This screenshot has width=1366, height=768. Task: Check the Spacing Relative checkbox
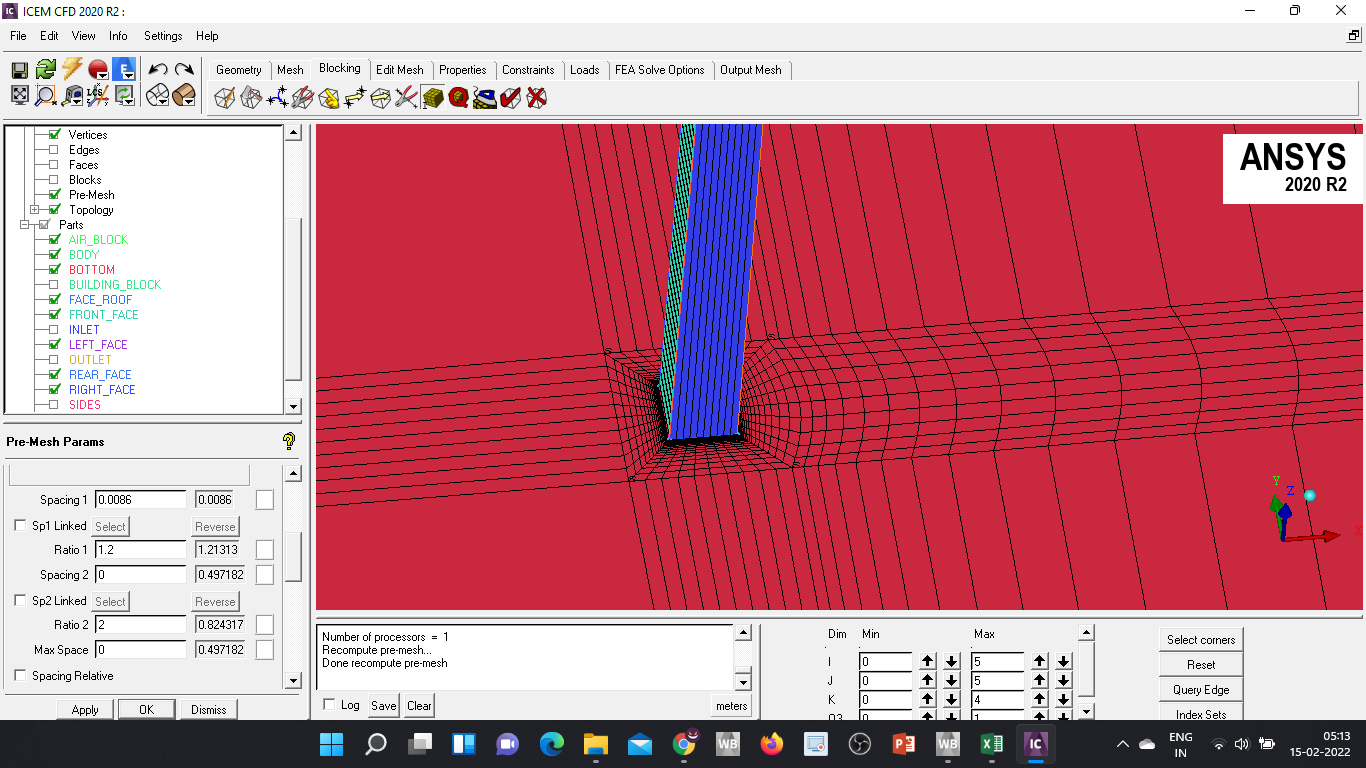tap(20, 676)
